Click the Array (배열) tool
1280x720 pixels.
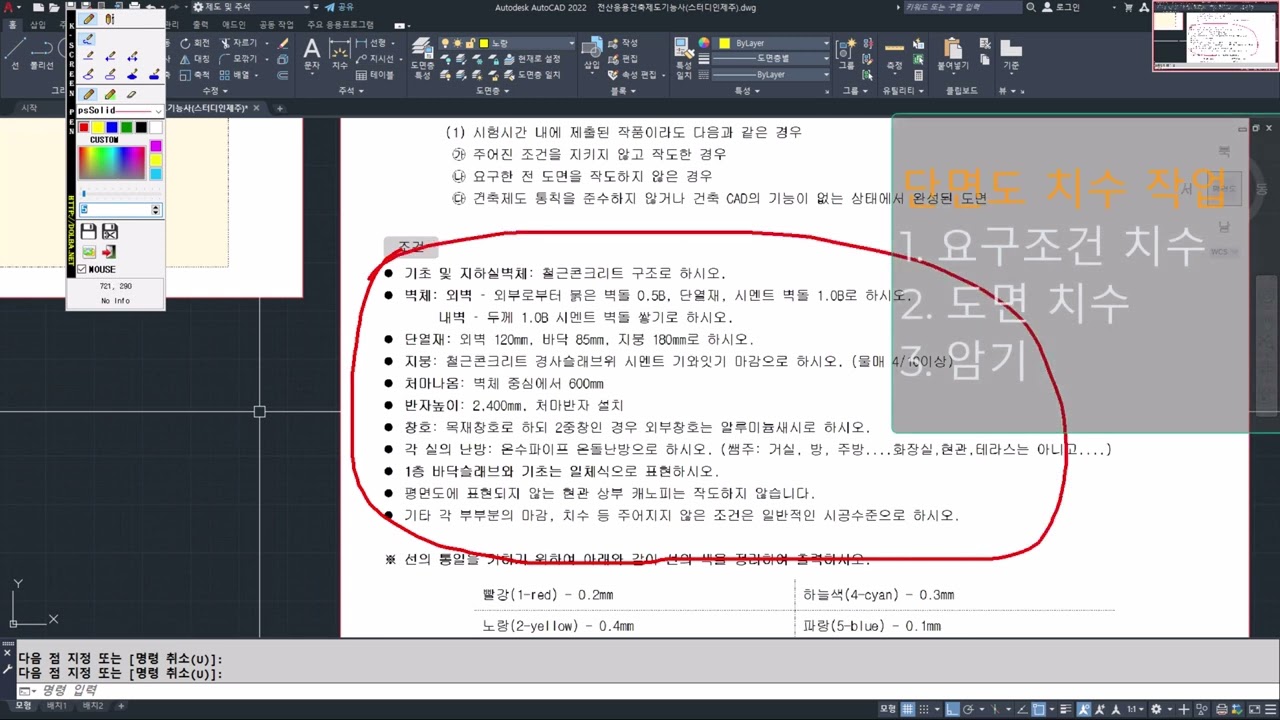236,75
